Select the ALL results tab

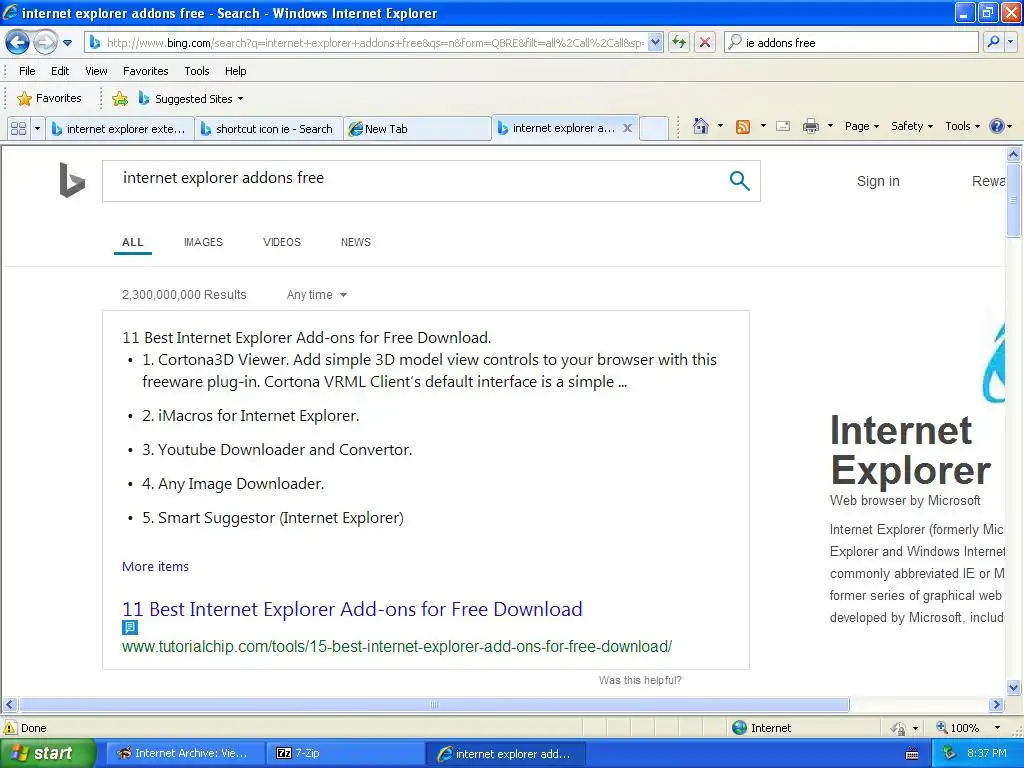(133, 242)
